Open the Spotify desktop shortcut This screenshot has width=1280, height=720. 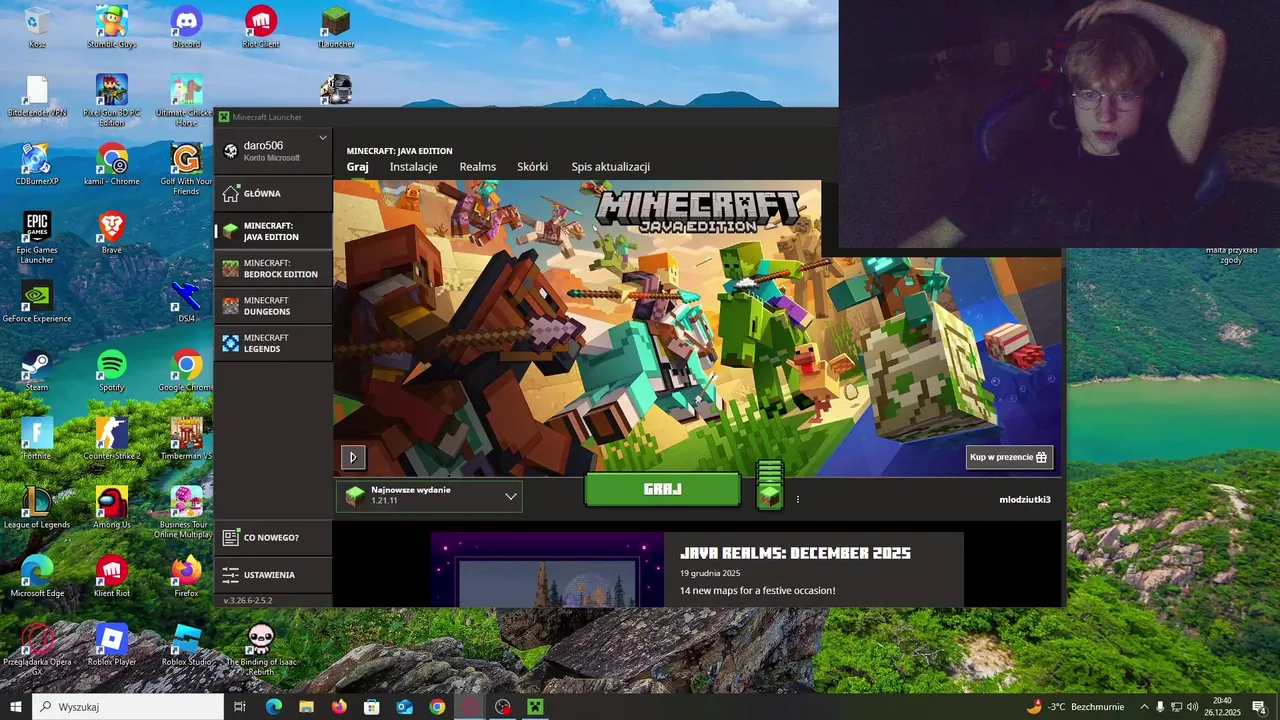point(112,370)
